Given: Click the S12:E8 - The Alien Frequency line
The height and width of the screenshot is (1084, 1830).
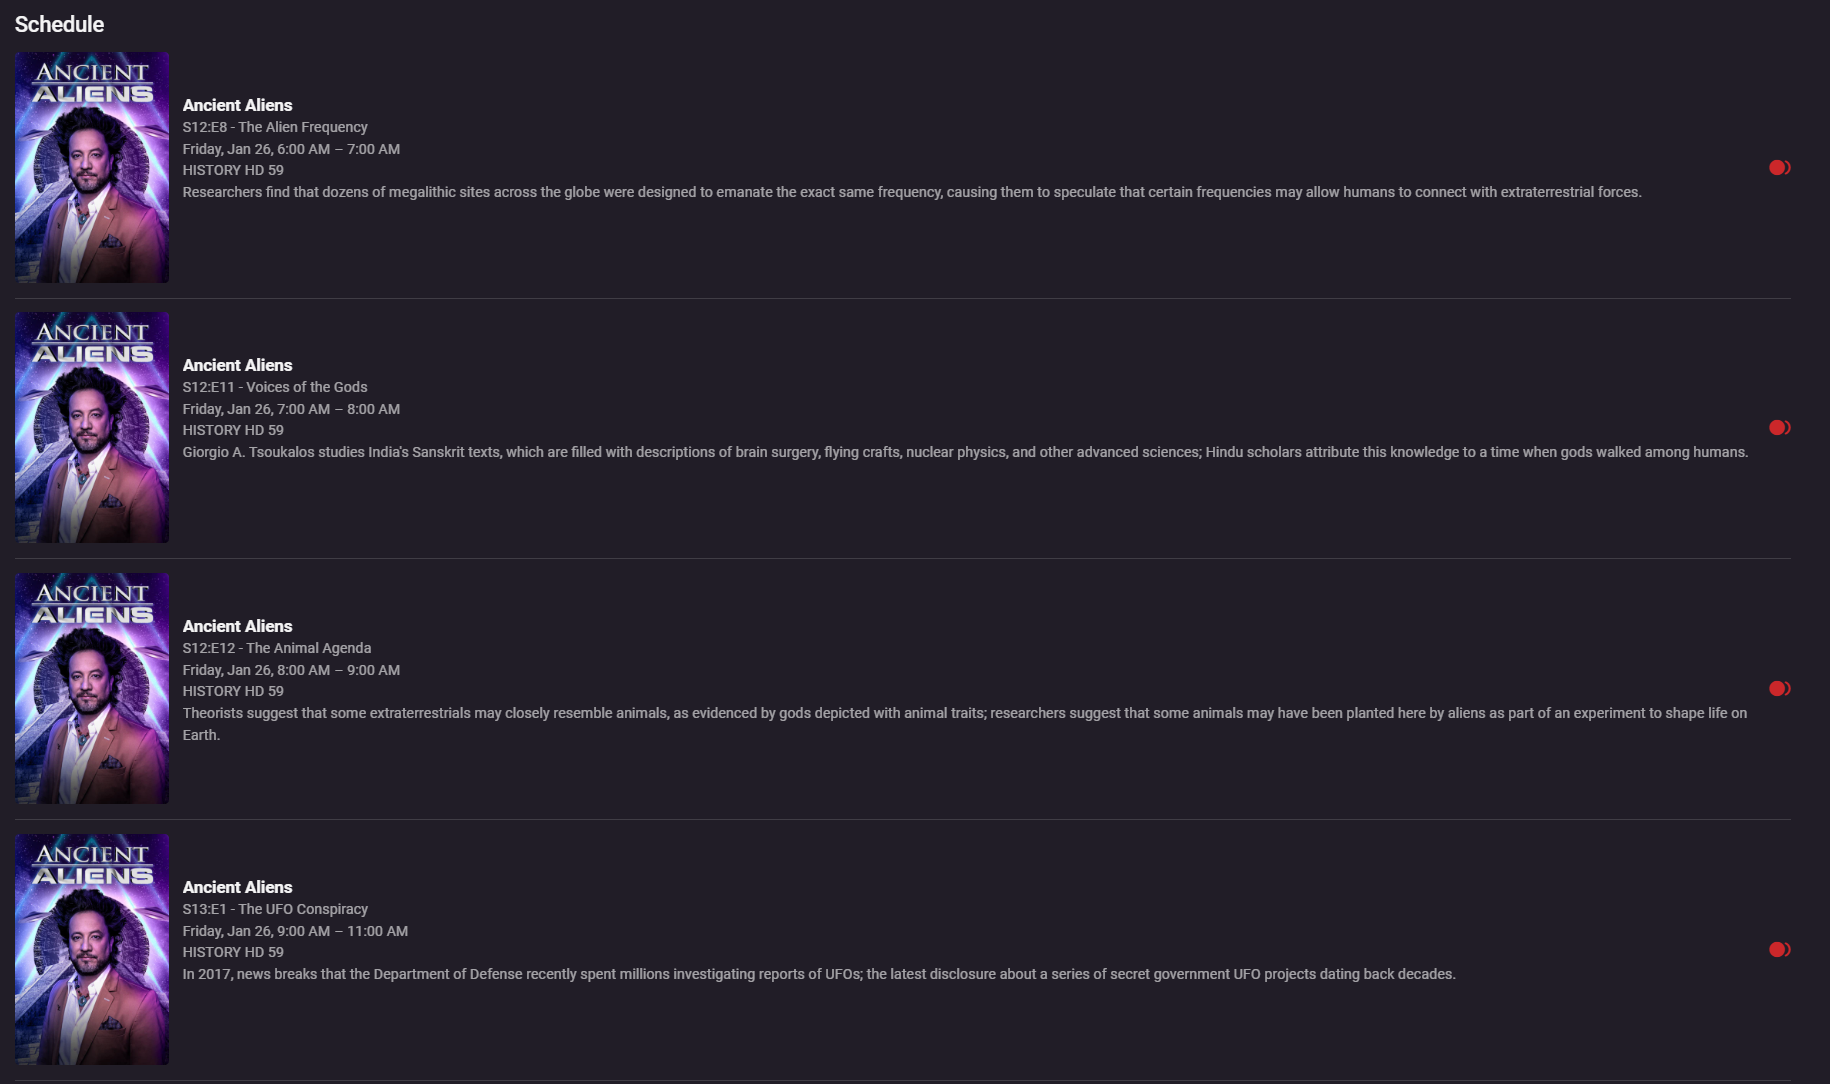Looking at the screenshot, I should pyautogui.click(x=275, y=127).
